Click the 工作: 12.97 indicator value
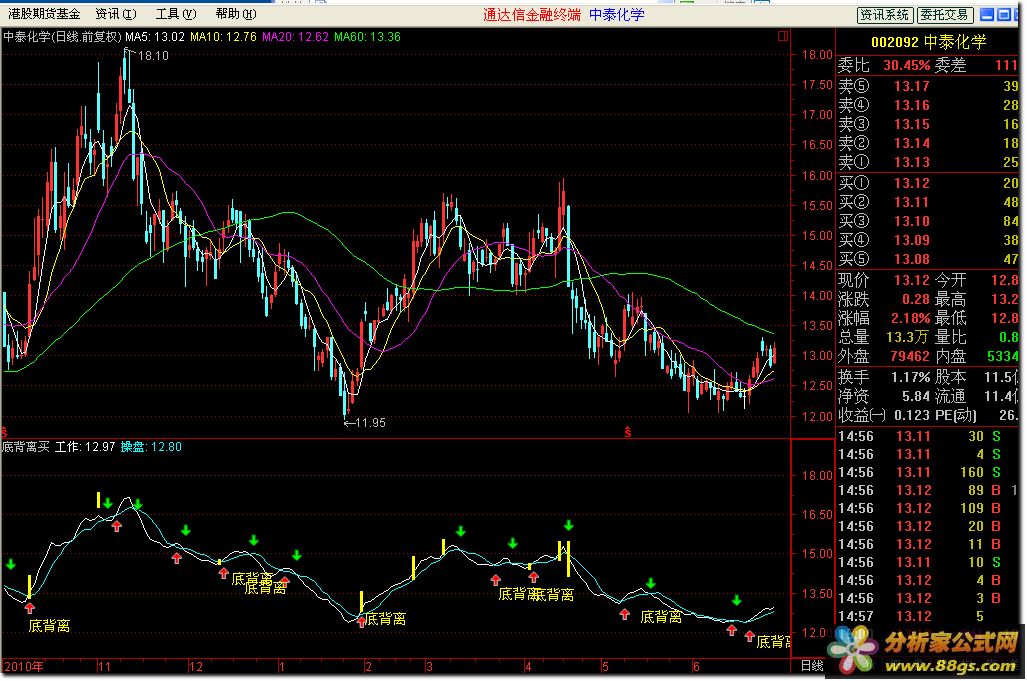Image resolution: width=1027 pixels, height=681 pixels. [85, 447]
